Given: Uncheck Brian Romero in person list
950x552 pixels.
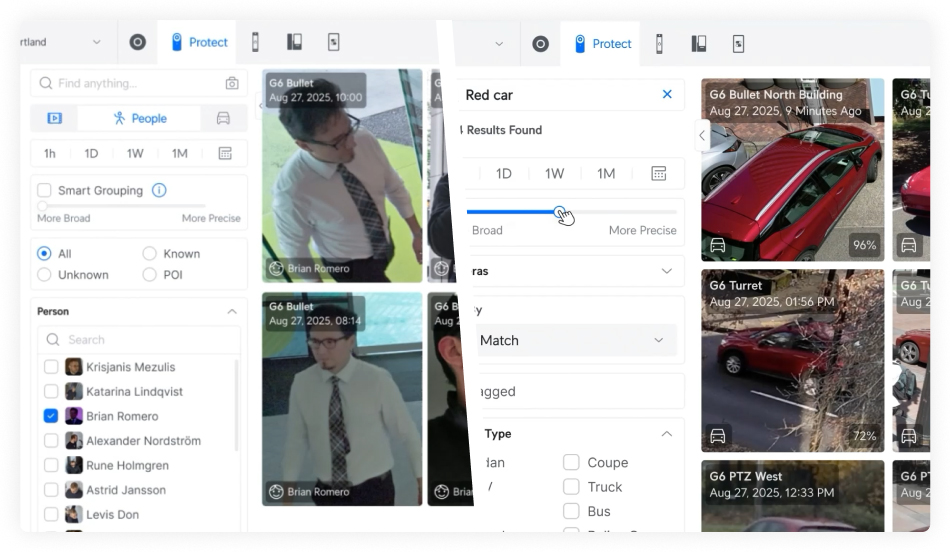Looking at the screenshot, I should [x=51, y=416].
